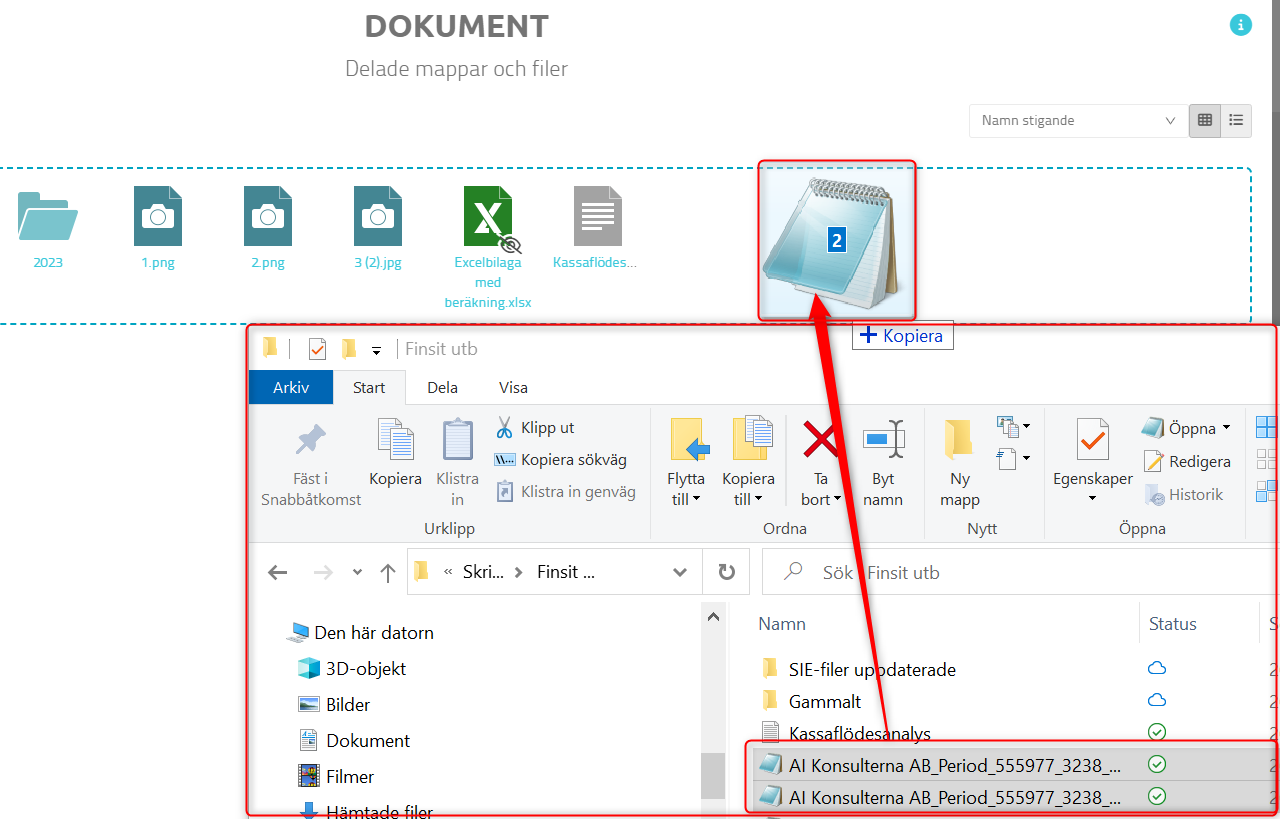Switch to the Dela ribbon tab
Screen dimensions: 1280x819
pyautogui.click(x=443, y=387)
